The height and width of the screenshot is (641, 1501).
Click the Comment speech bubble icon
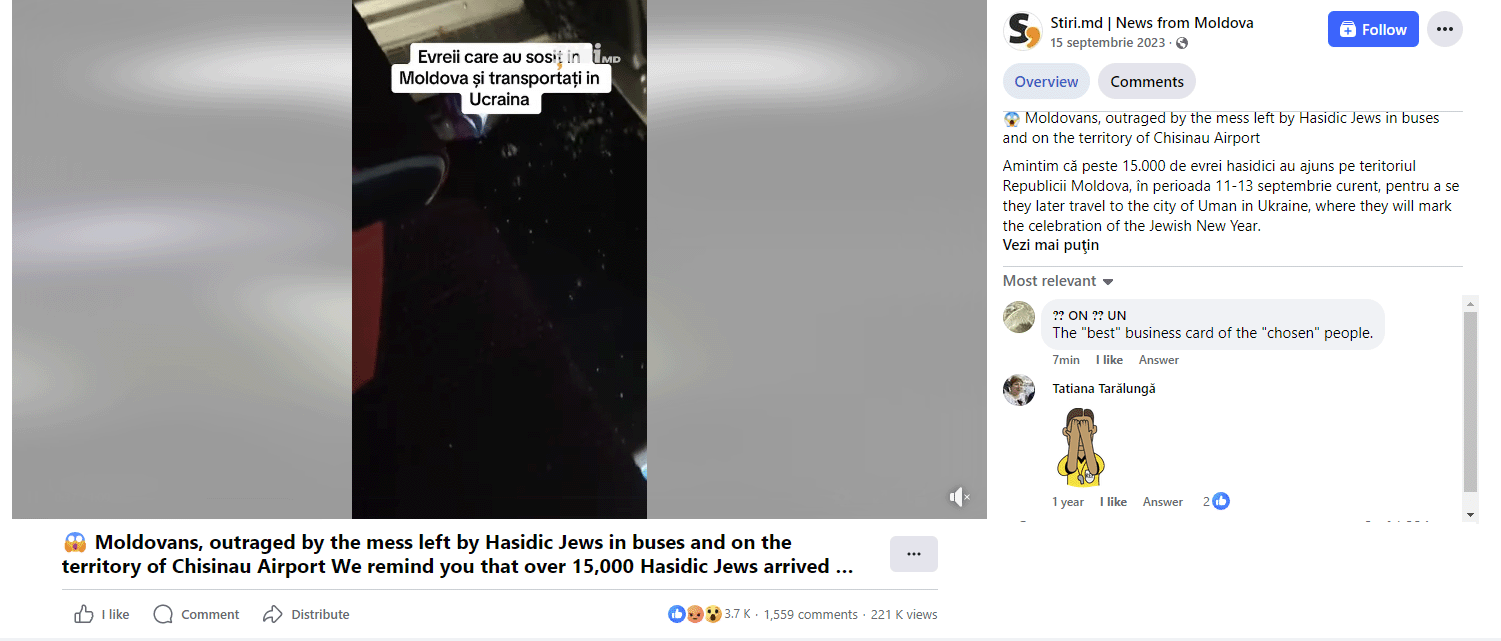(x=163, y=614)
